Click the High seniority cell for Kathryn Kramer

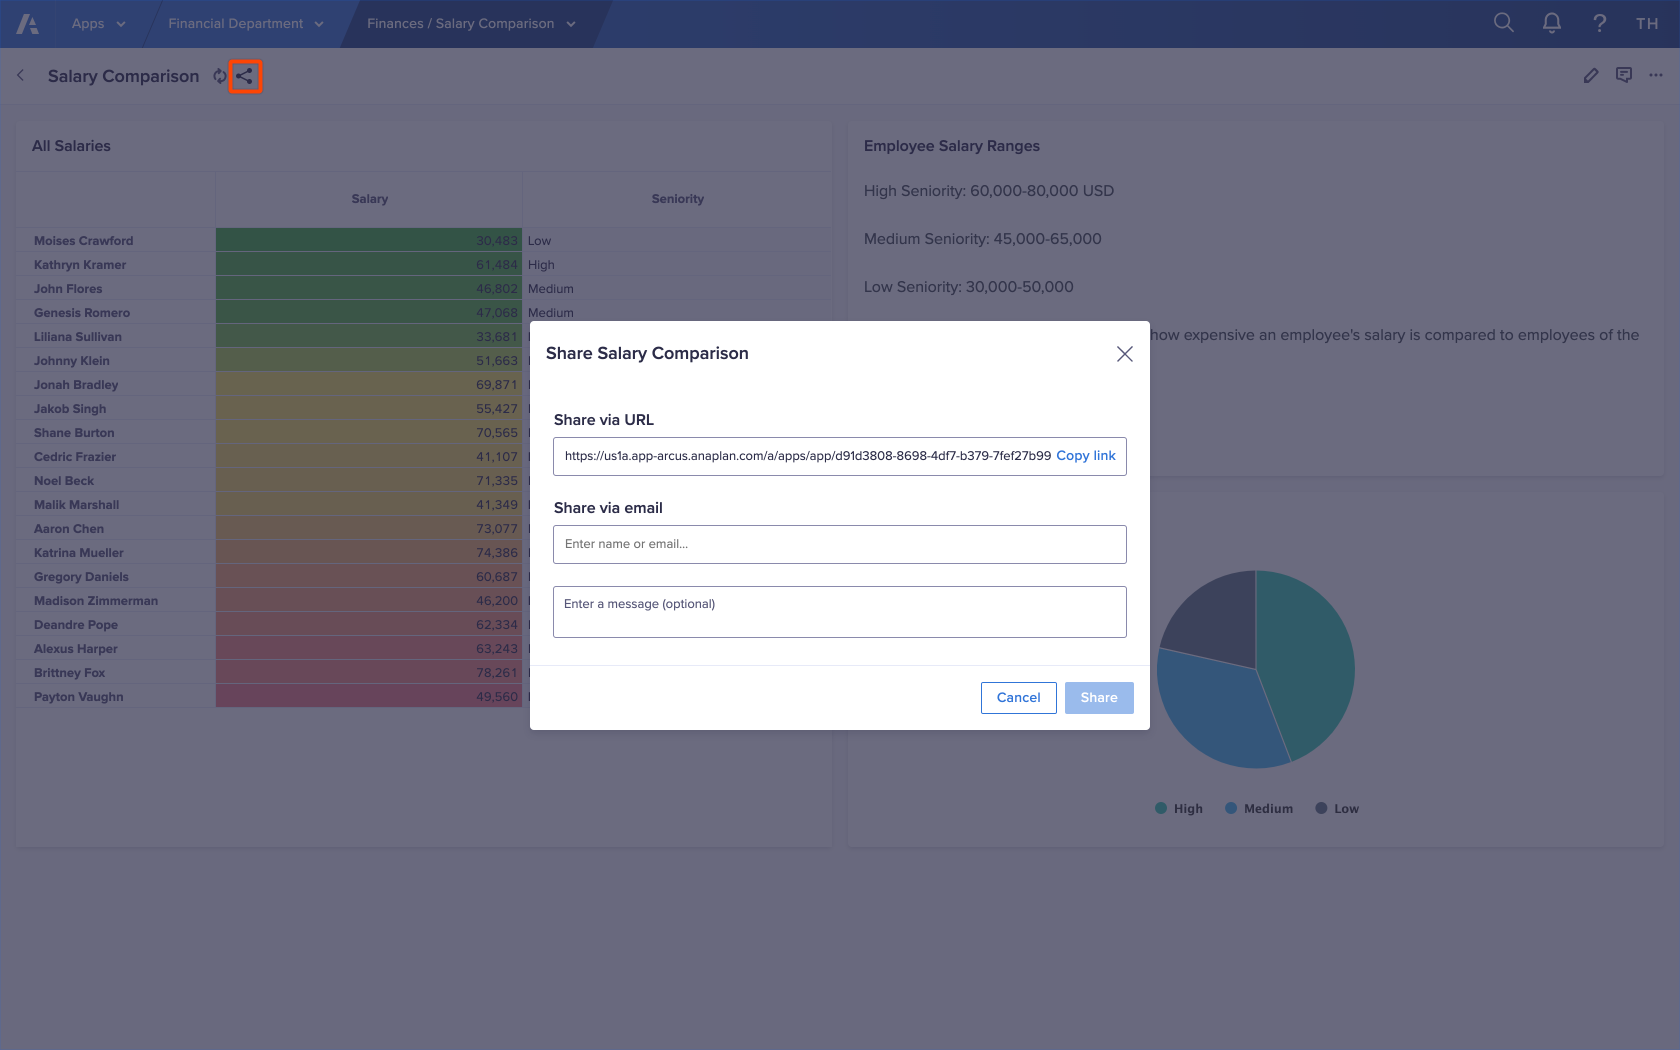click(677, 265)
